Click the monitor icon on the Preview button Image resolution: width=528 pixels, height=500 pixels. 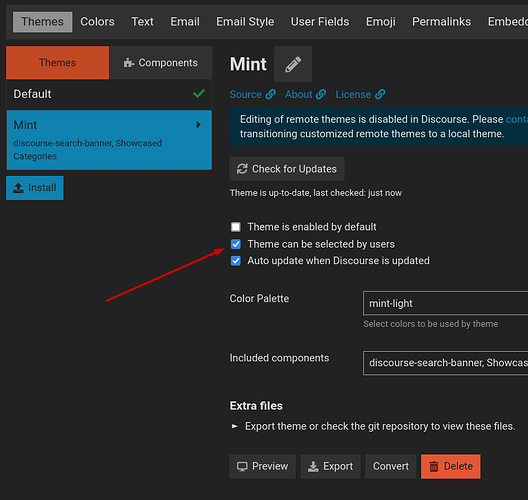pyautogui.click(x=242, y=466)
